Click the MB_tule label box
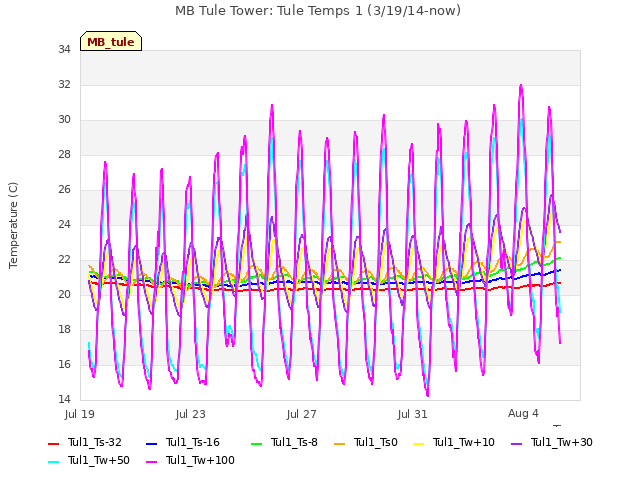Image resolution: width=640 pixels, height=480 pixels. [111, 41]
